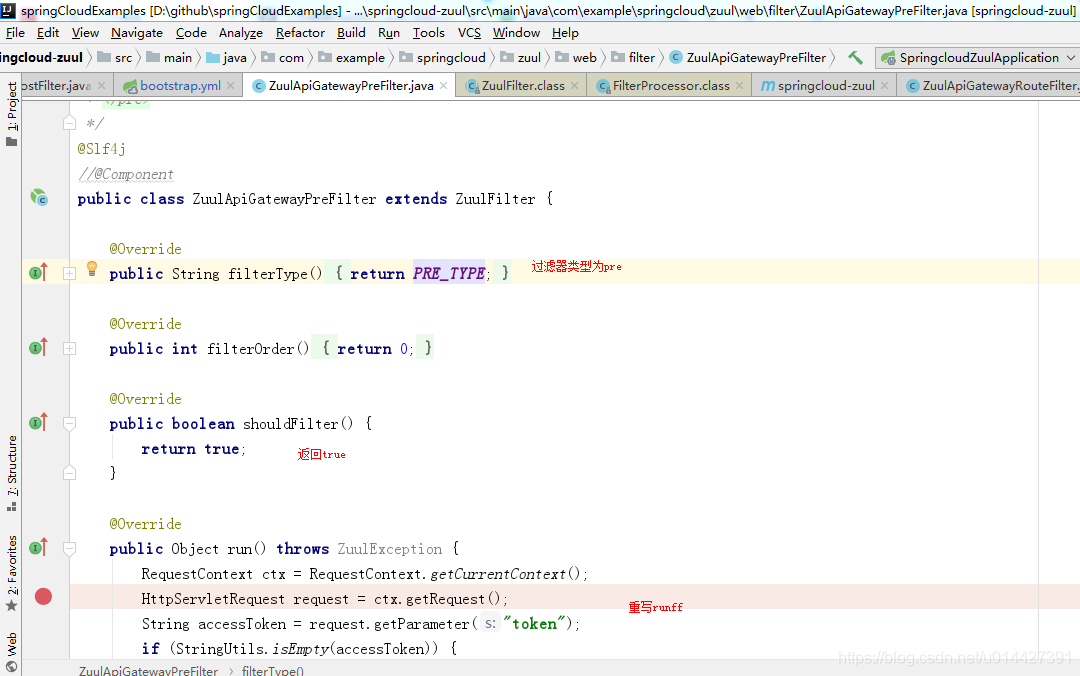
Task: Open the Navigate menu
Action: (x=136, y=32)
